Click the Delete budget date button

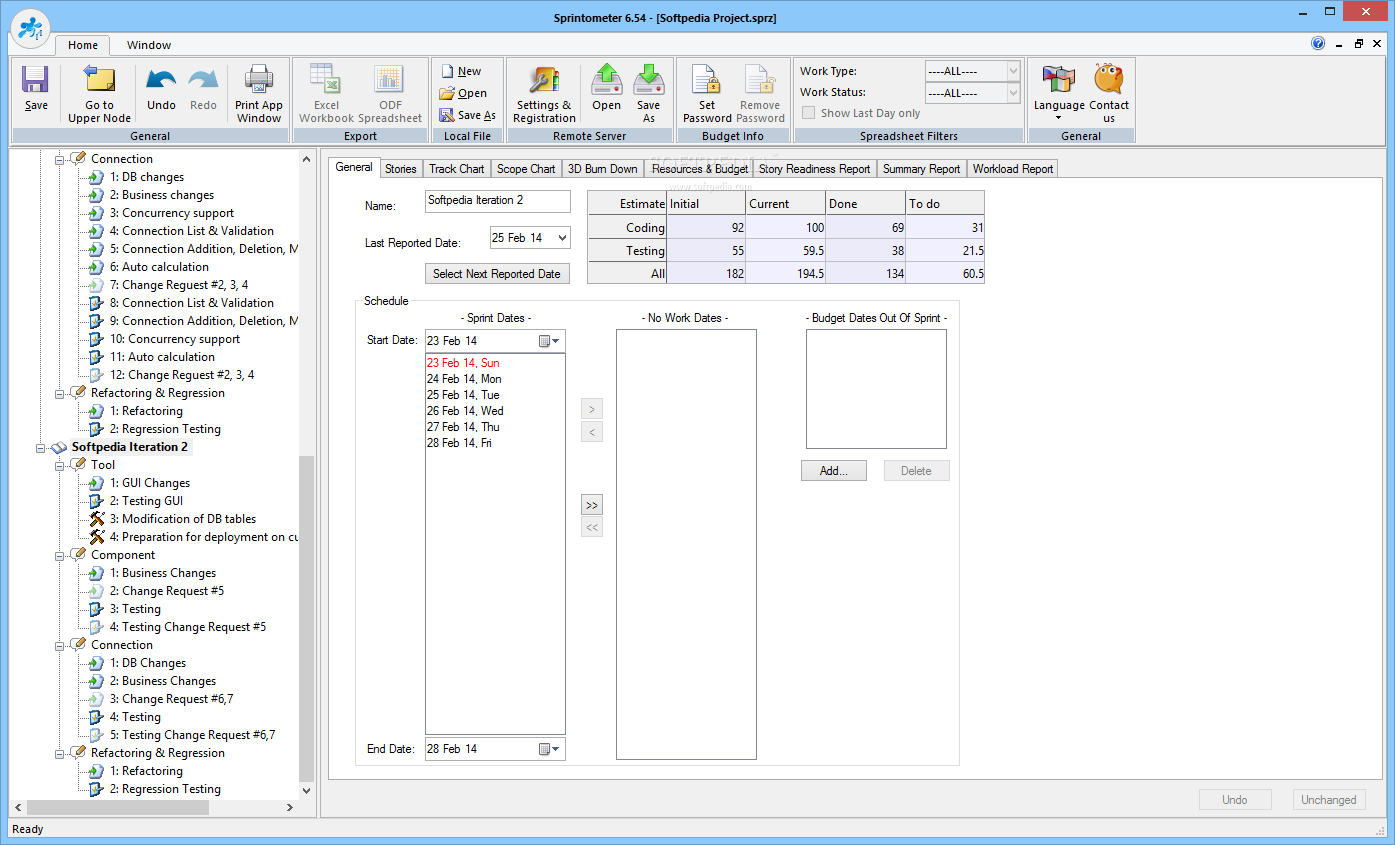point(916,471)
